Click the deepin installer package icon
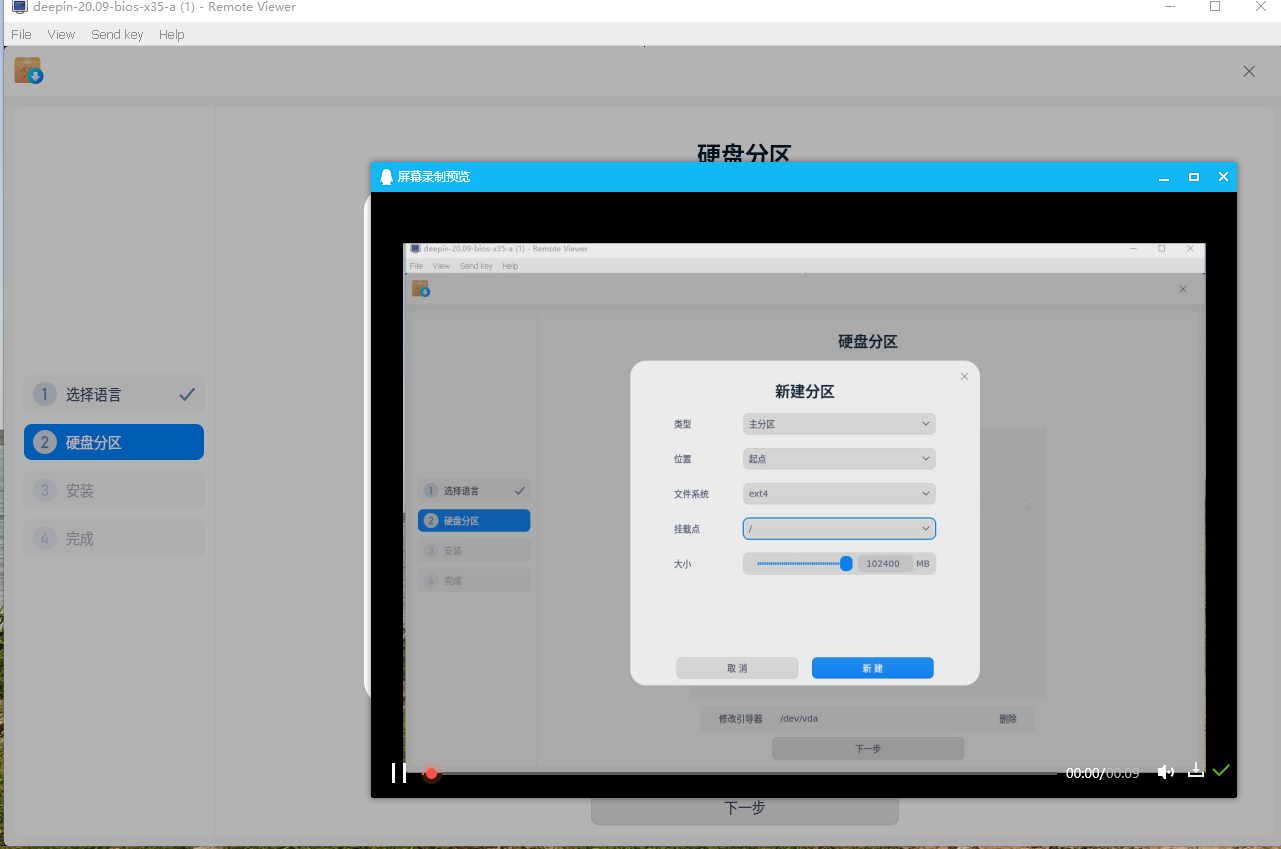 click(x=28, y=71)
